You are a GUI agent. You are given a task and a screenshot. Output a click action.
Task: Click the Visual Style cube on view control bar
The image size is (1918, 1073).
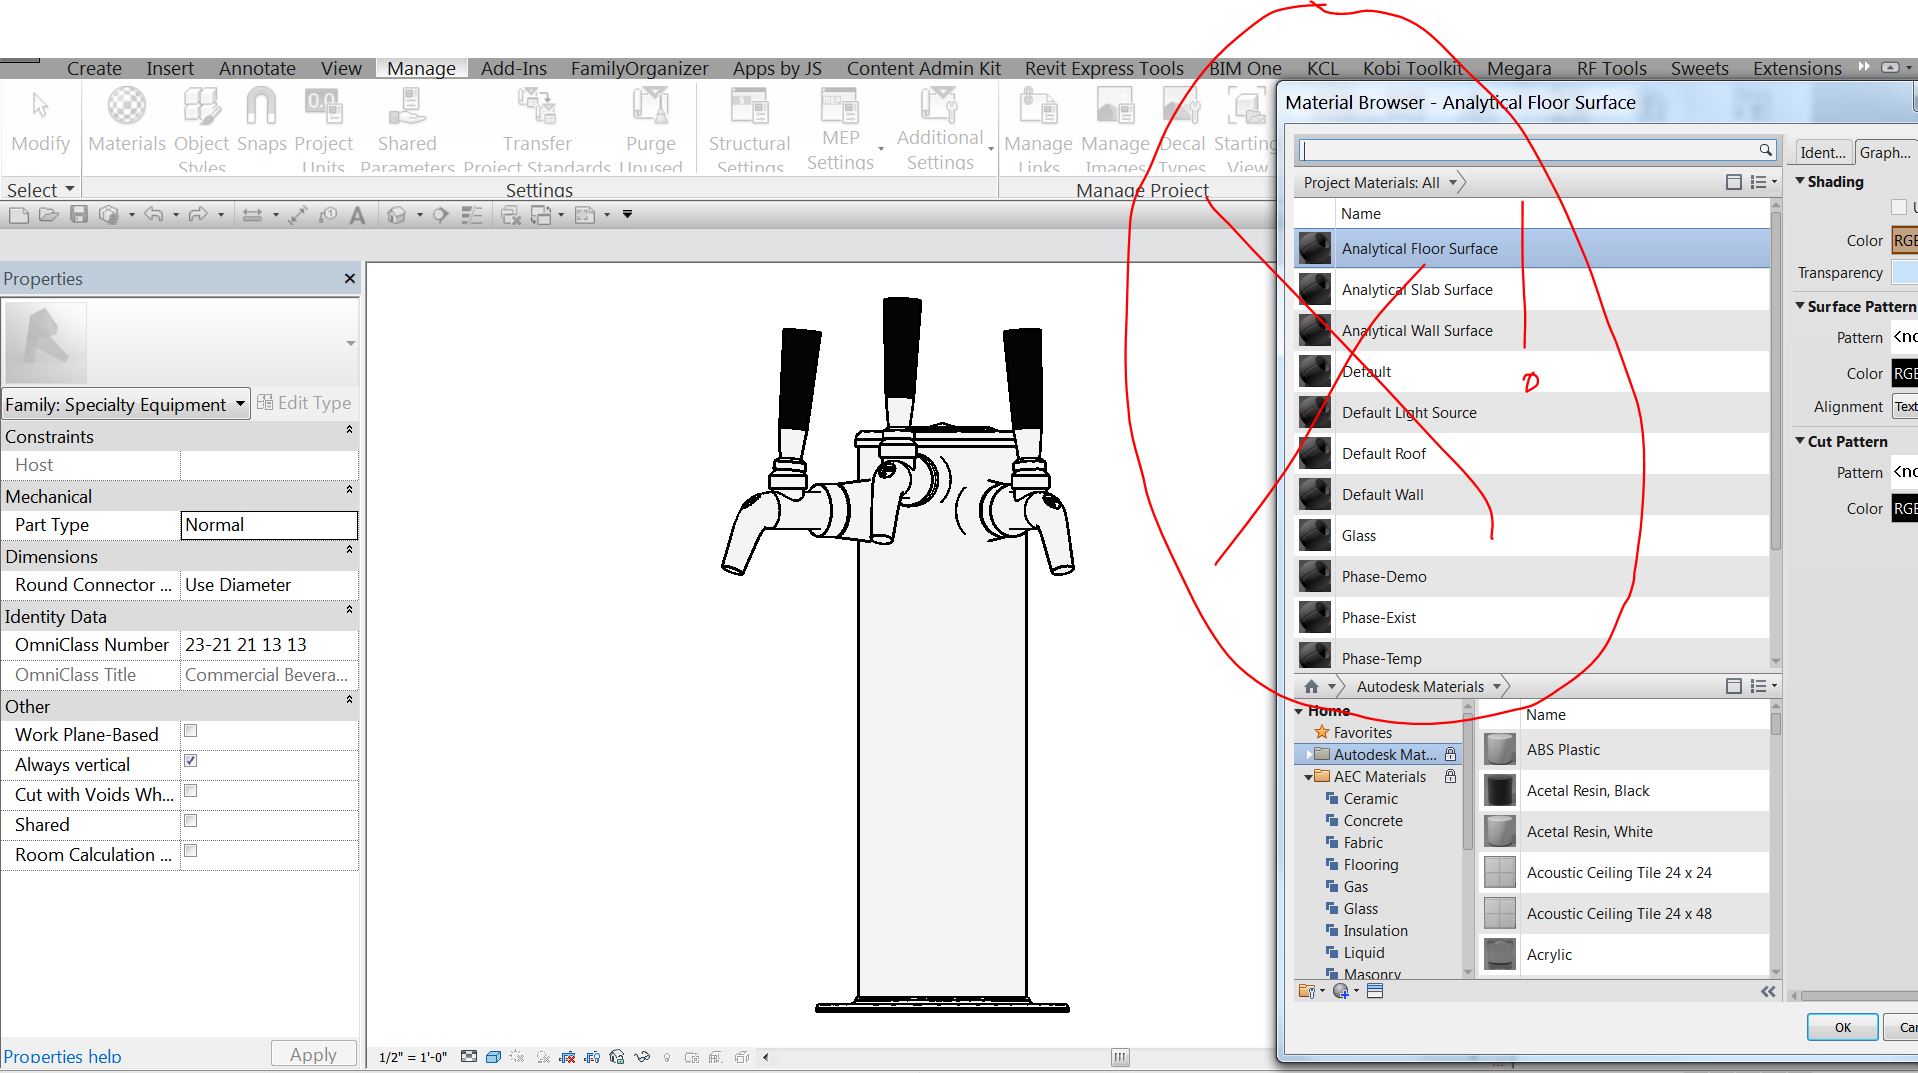493,1056
